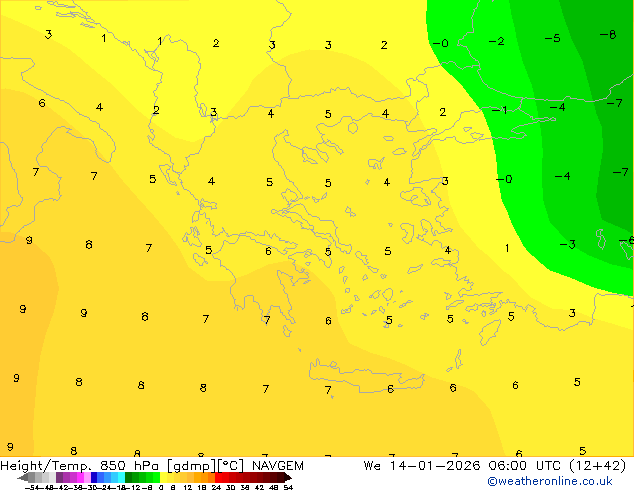
Task: Click the '-2' temperature value on the map
Action: click(x=497, y=41)
